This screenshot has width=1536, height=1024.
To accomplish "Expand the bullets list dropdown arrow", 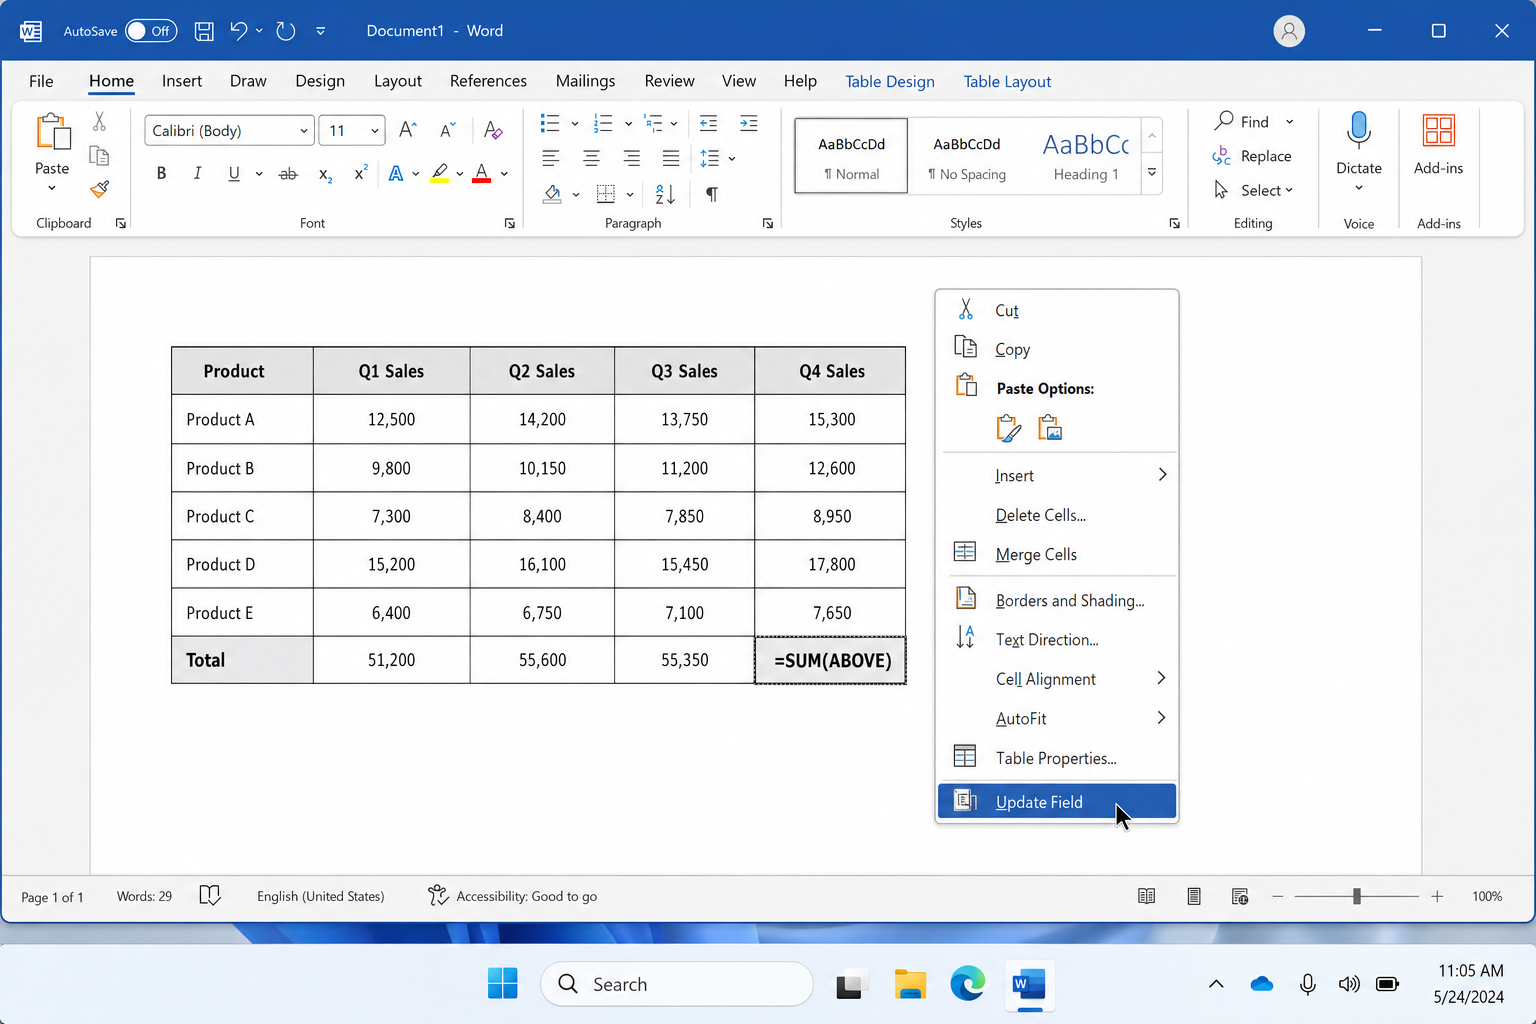I will point(575,124).
